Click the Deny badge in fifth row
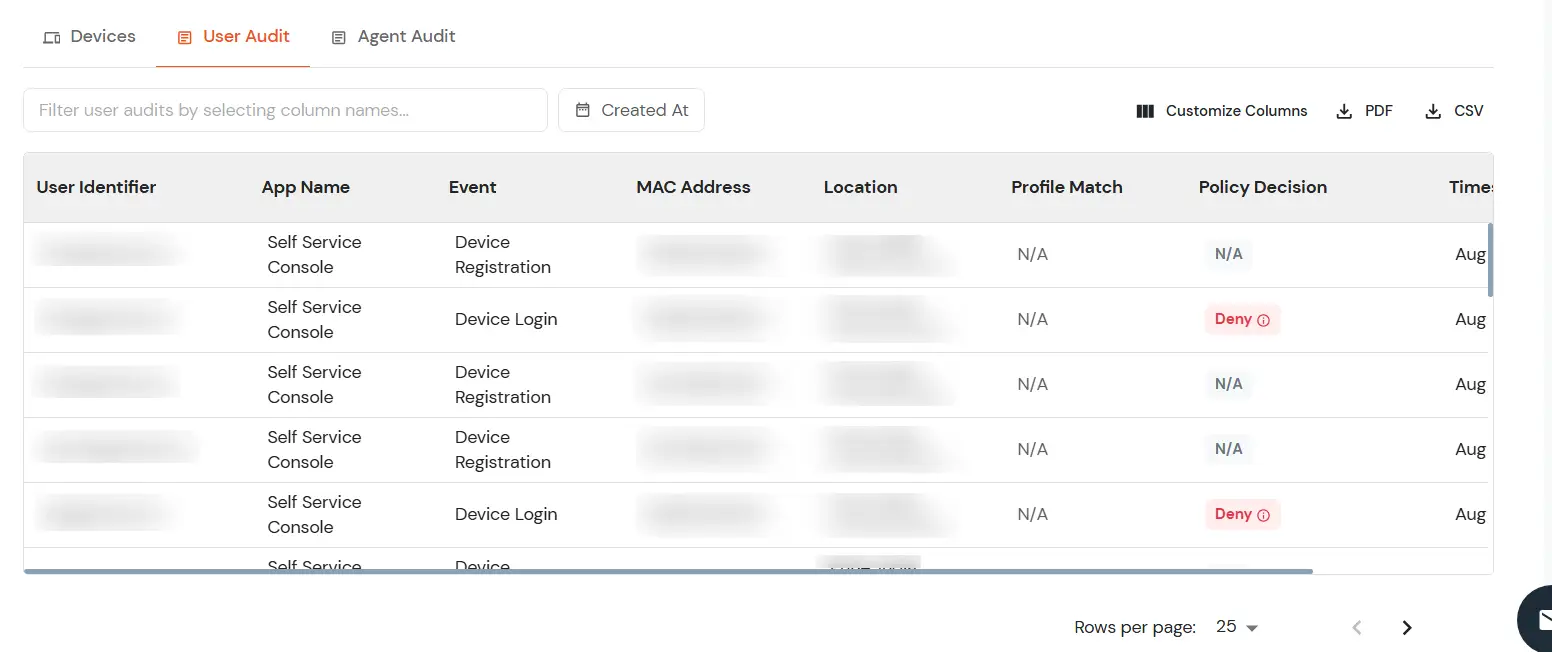The height and width of the screenshot is (652, 1552). tap(1242, 514)
